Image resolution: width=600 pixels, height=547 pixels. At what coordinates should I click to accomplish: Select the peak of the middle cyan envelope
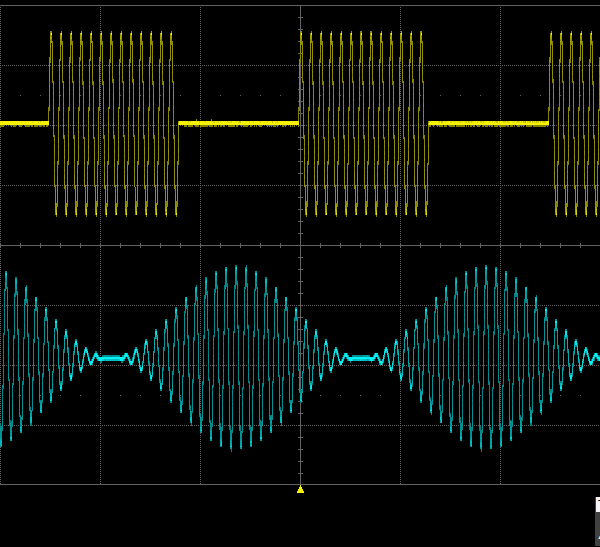click(x=237, y=268)
